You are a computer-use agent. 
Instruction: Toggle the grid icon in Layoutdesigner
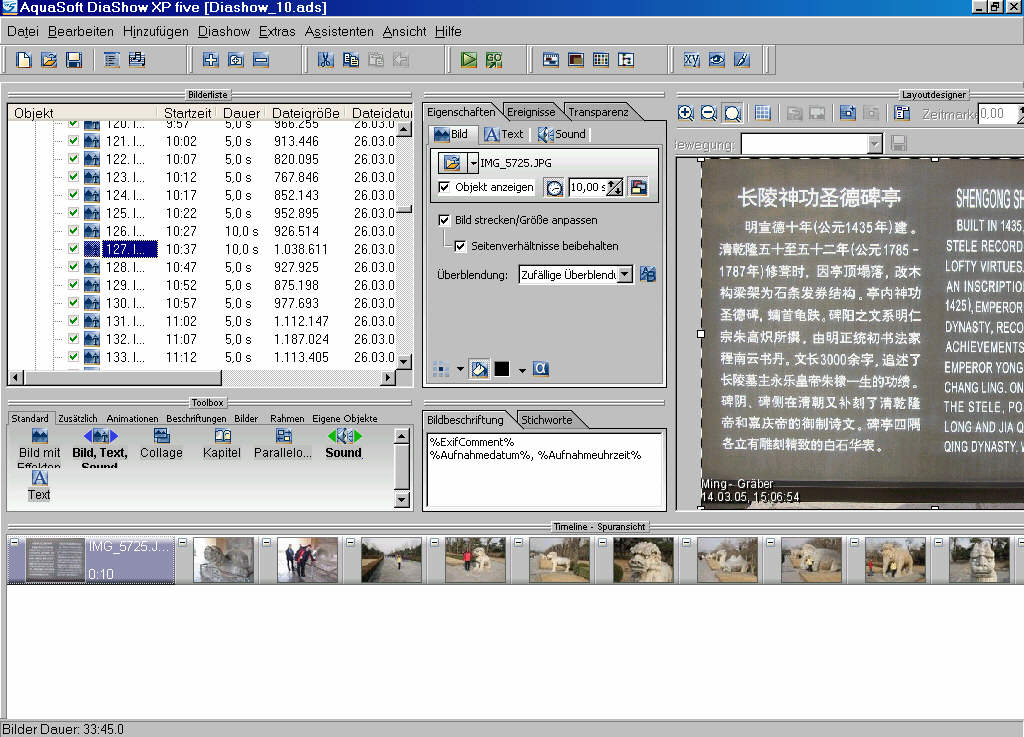click(x=762, y=114)
